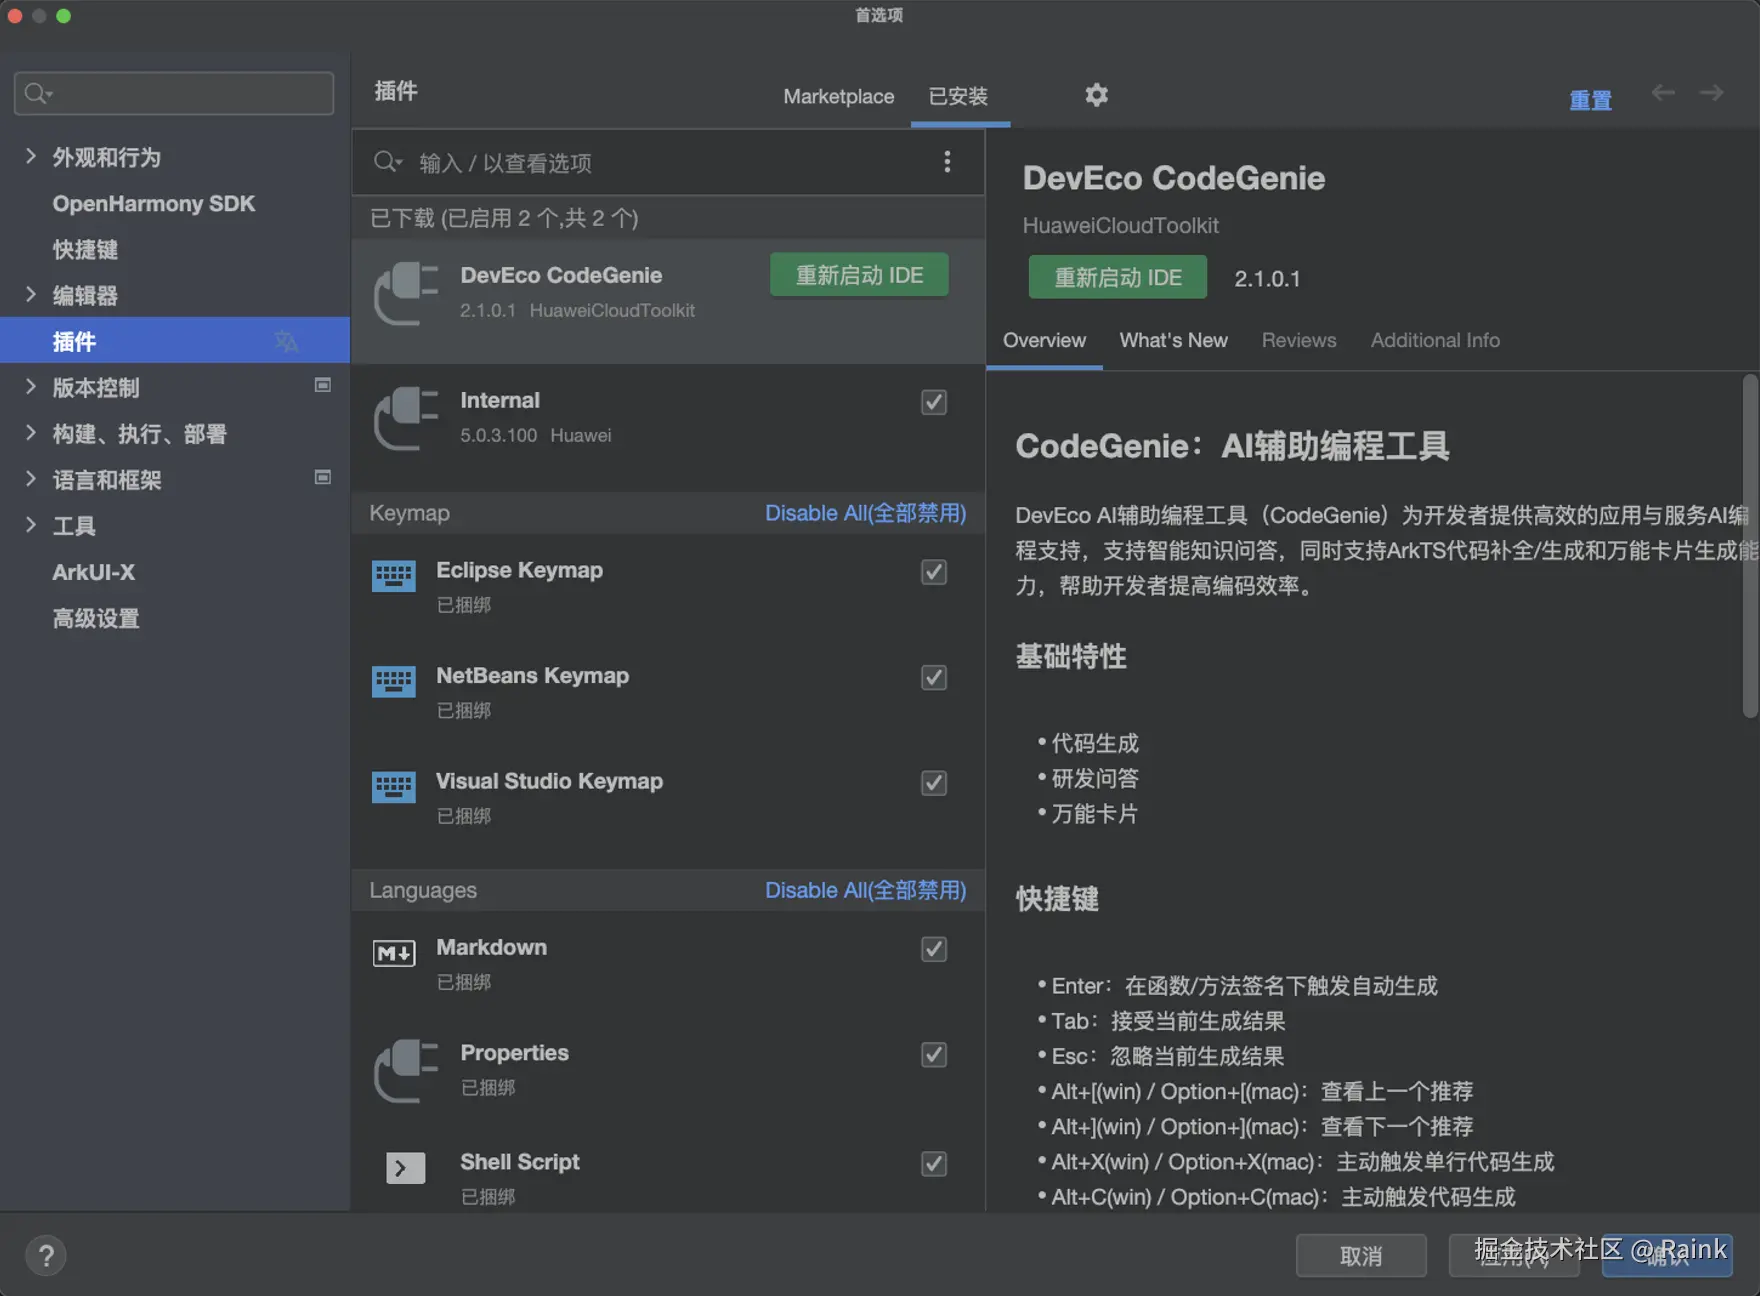
Task: Click the Visual Studio Keymap keyboard icon
Action: pyautogui.click(x=394, y=787)
